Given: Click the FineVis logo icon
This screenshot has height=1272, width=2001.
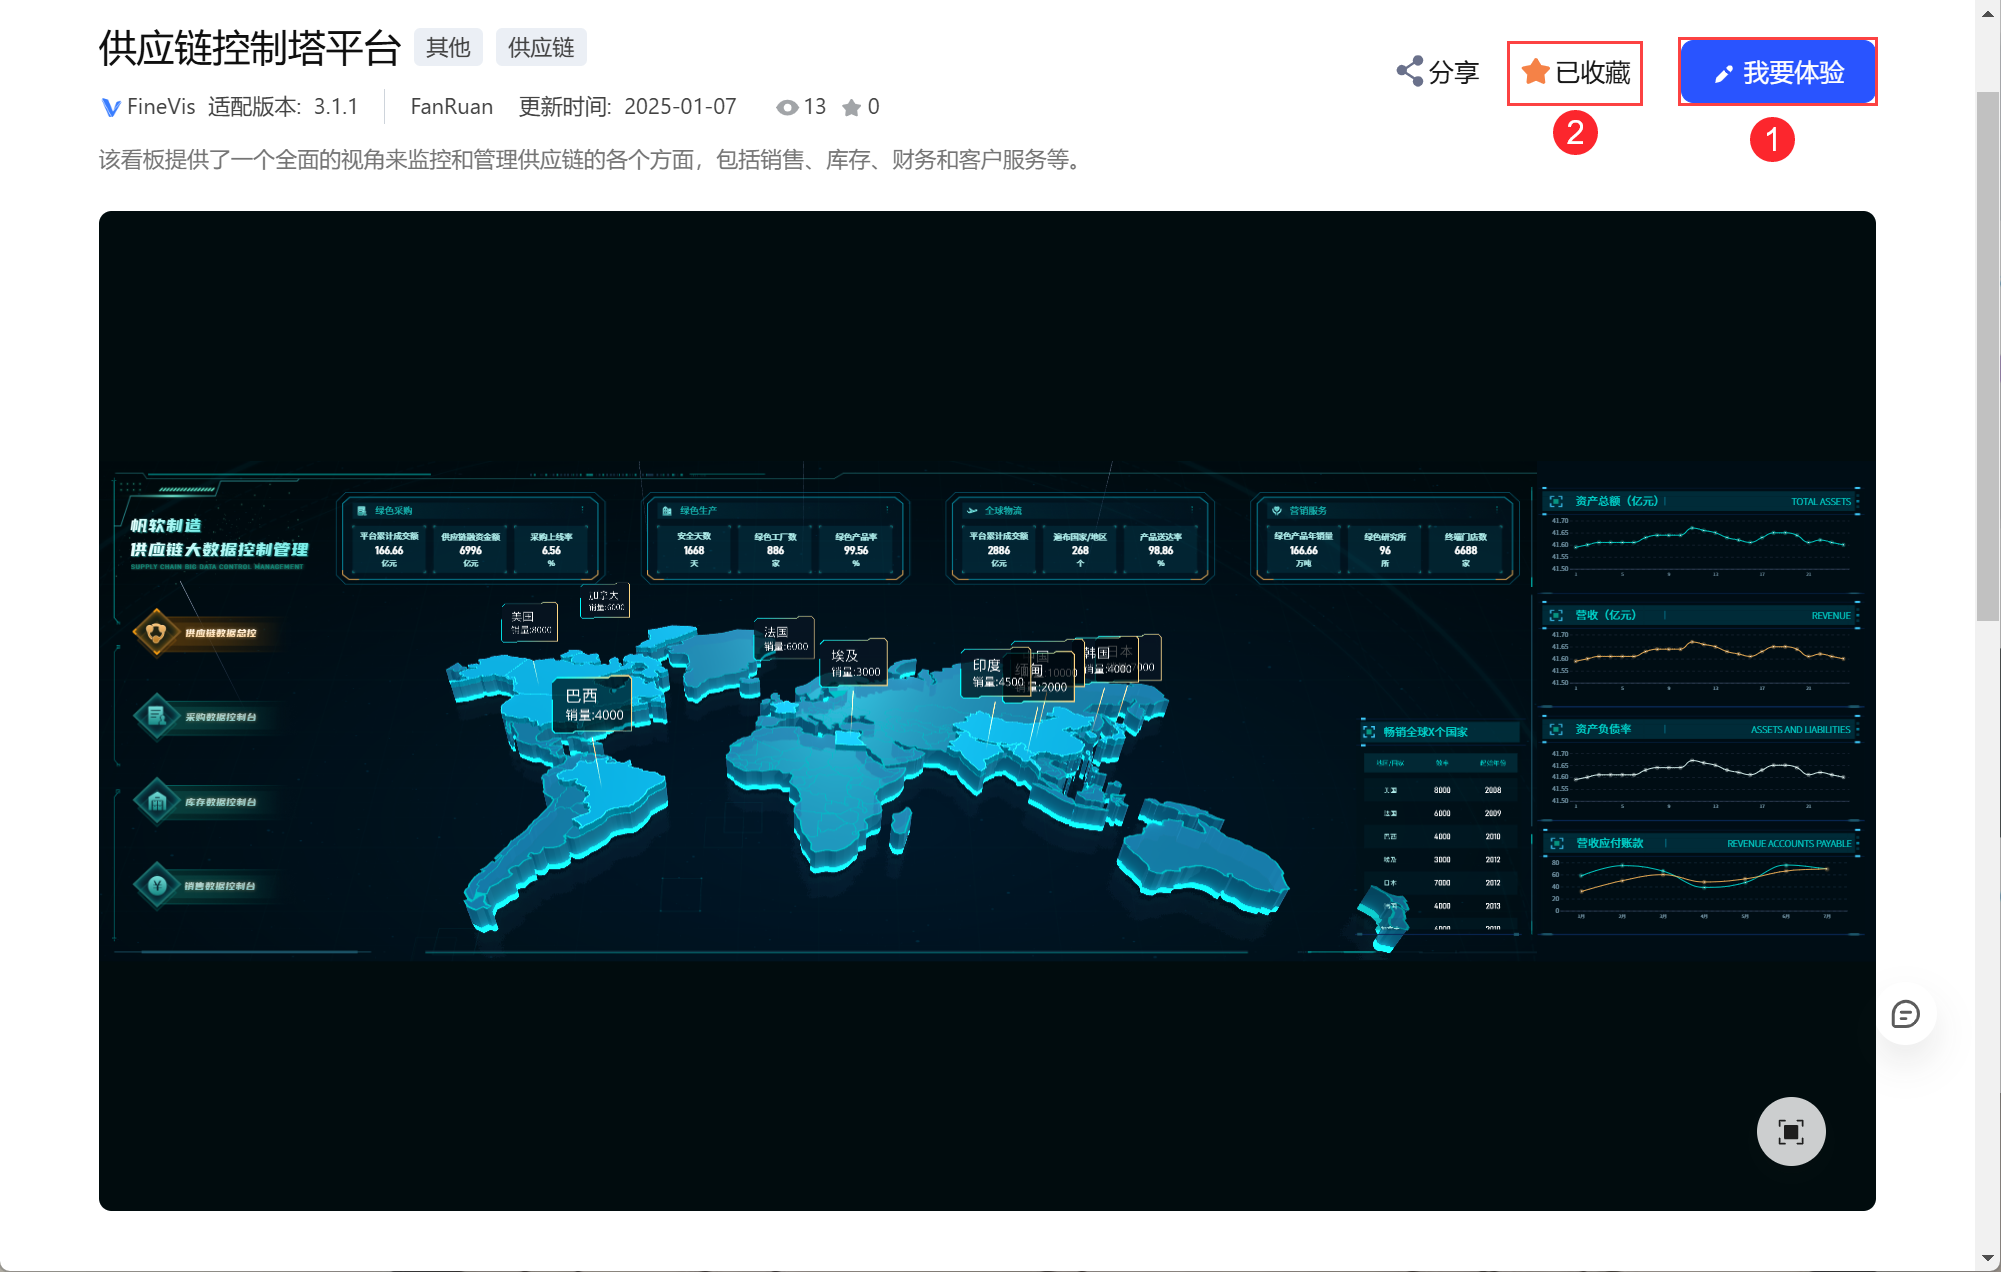Looking at the screenshot, I should coord(111,107).
